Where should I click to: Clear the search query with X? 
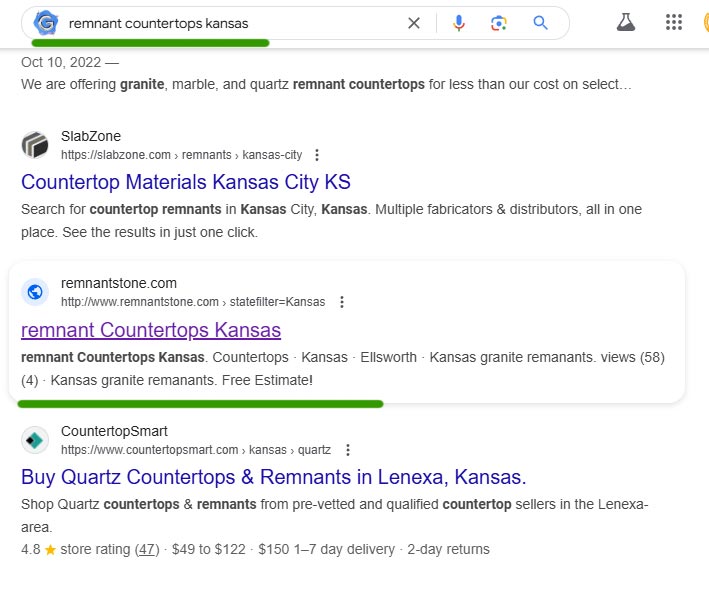(x=414, y=23)
